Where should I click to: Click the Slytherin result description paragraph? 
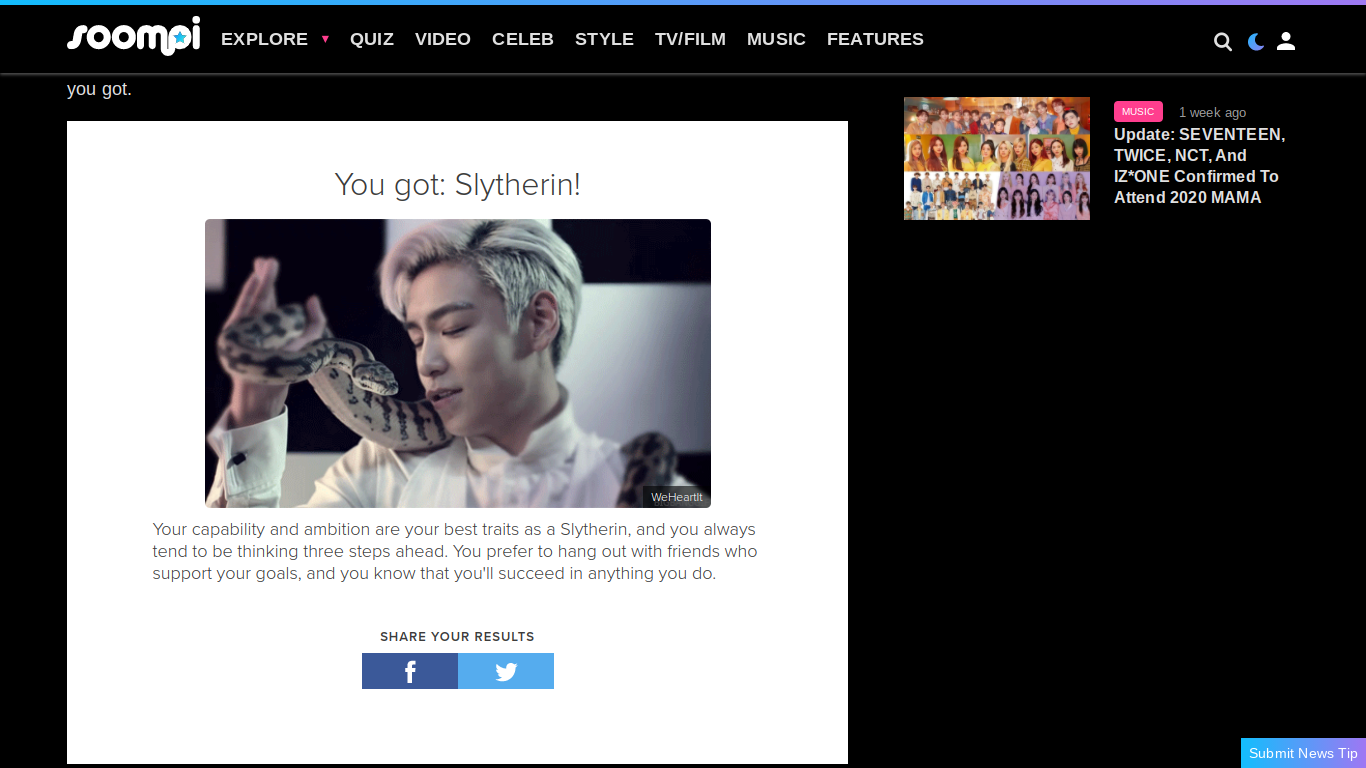point(455,551)
